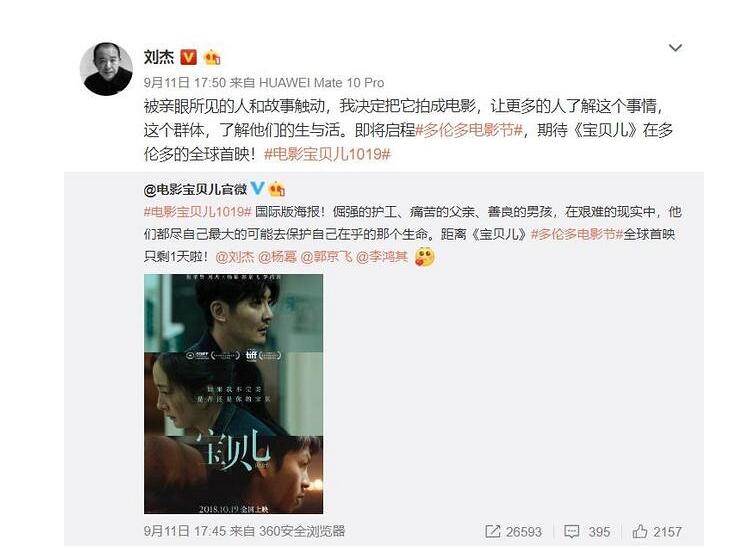Click the membership crown icon beside 刘杰
Image resolution: width=731 pixels, height=551 pixels.
[212, 57]
